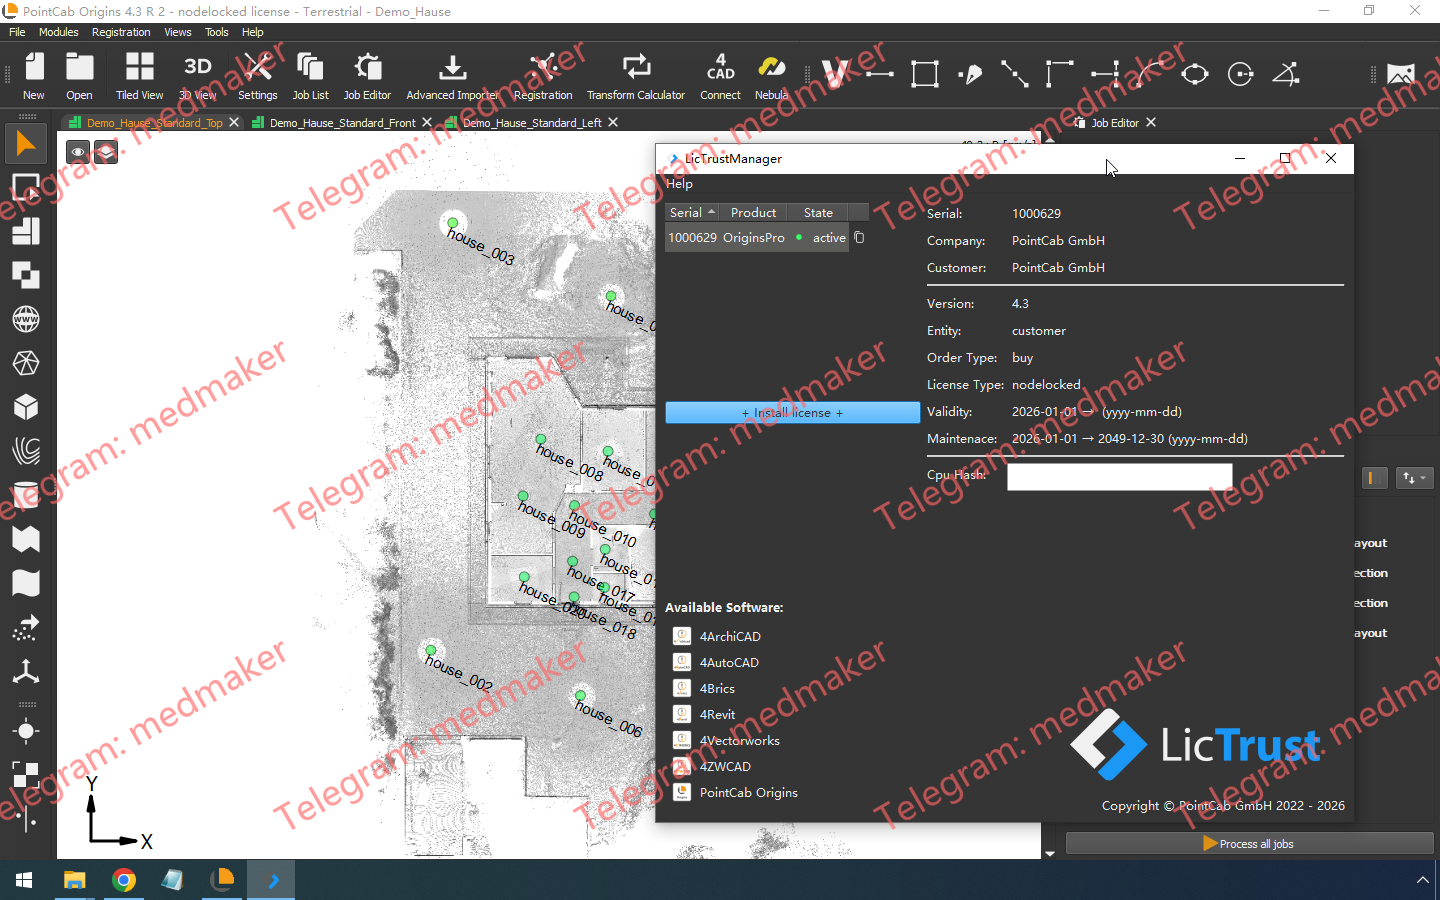
Task: Toggle the layers button beside the eye
Action: [x=105, y=152]
